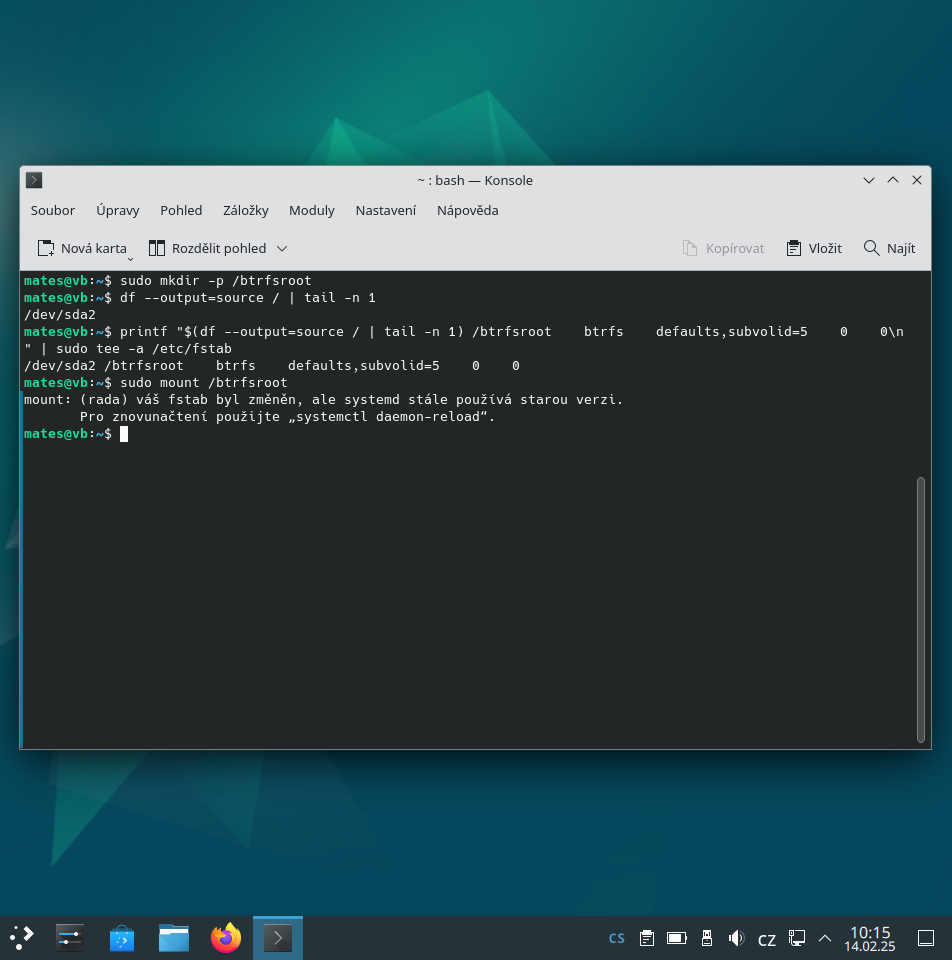
Task: Click the Nová karta button
Action: click(82, 249)
